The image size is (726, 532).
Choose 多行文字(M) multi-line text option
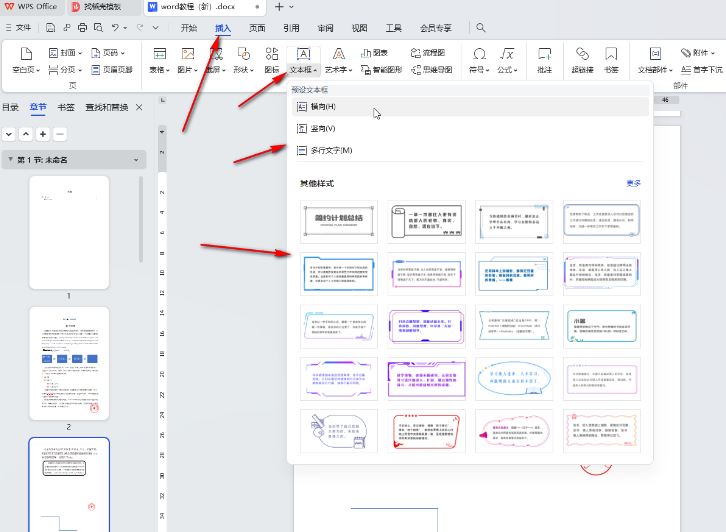[x=469, y=150]
